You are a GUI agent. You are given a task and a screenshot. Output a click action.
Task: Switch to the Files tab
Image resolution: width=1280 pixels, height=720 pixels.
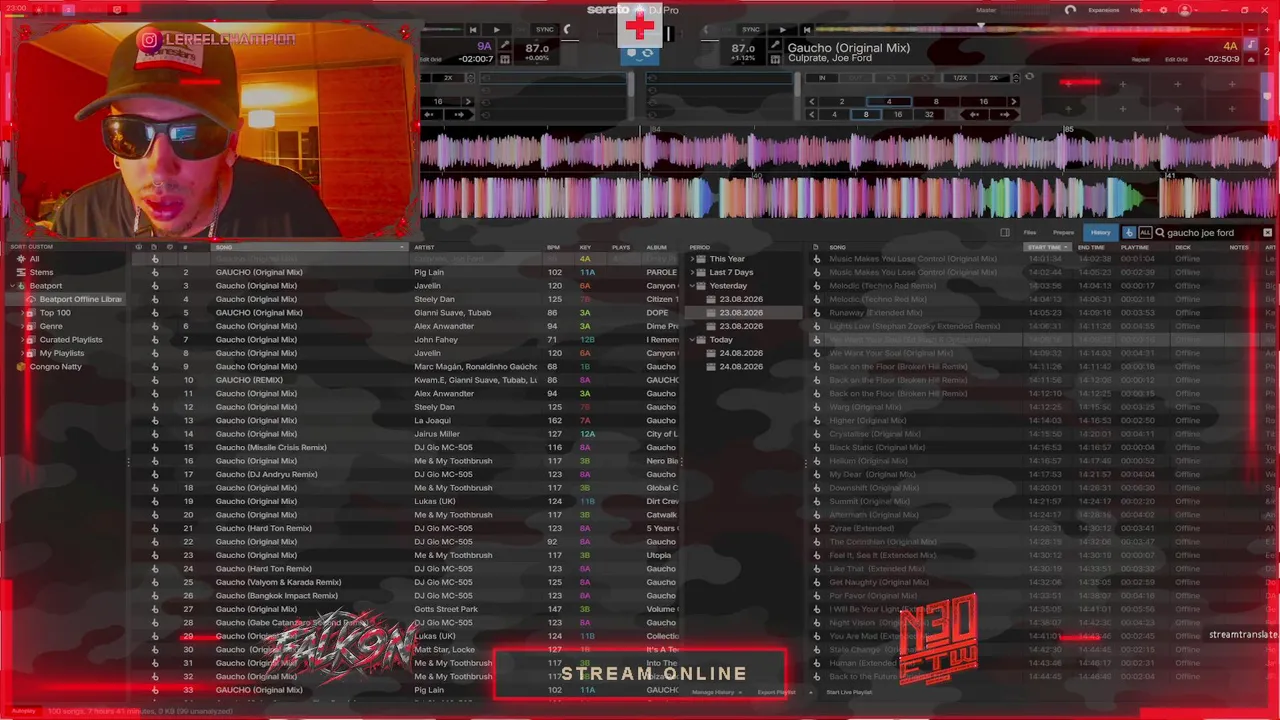1030,233
